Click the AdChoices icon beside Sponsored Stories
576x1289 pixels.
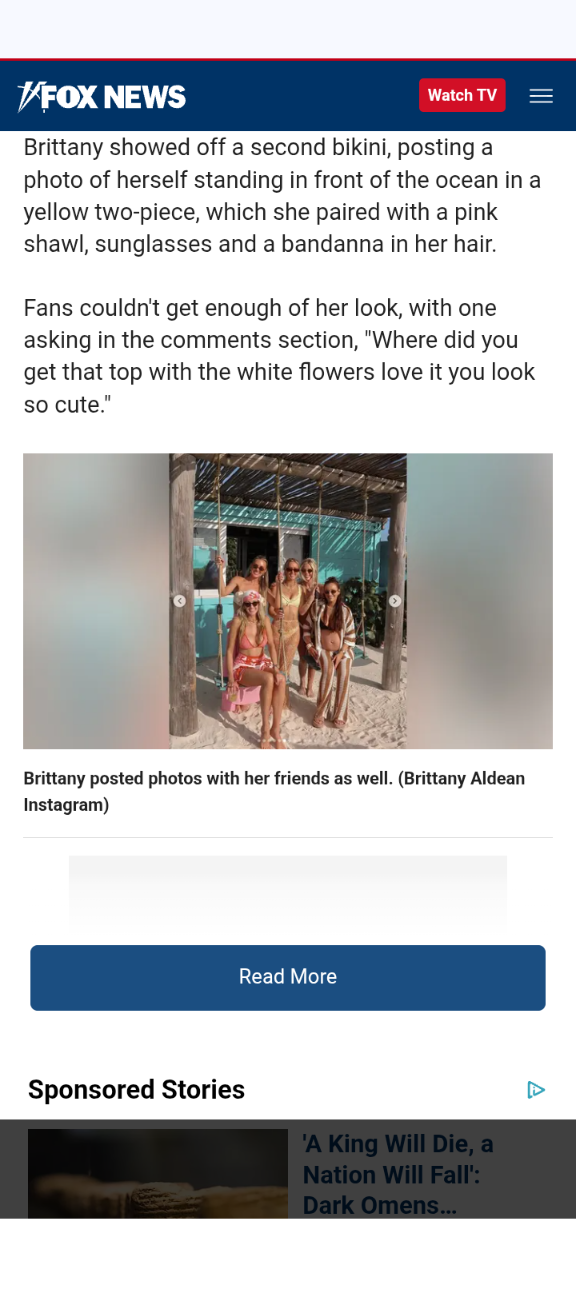pos(536,1089)
